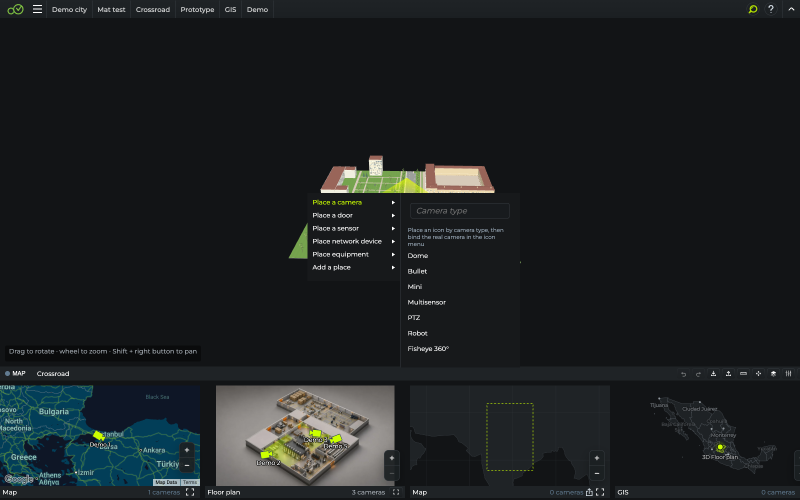Open the search icon in top bar

click(x=753, y=9)
